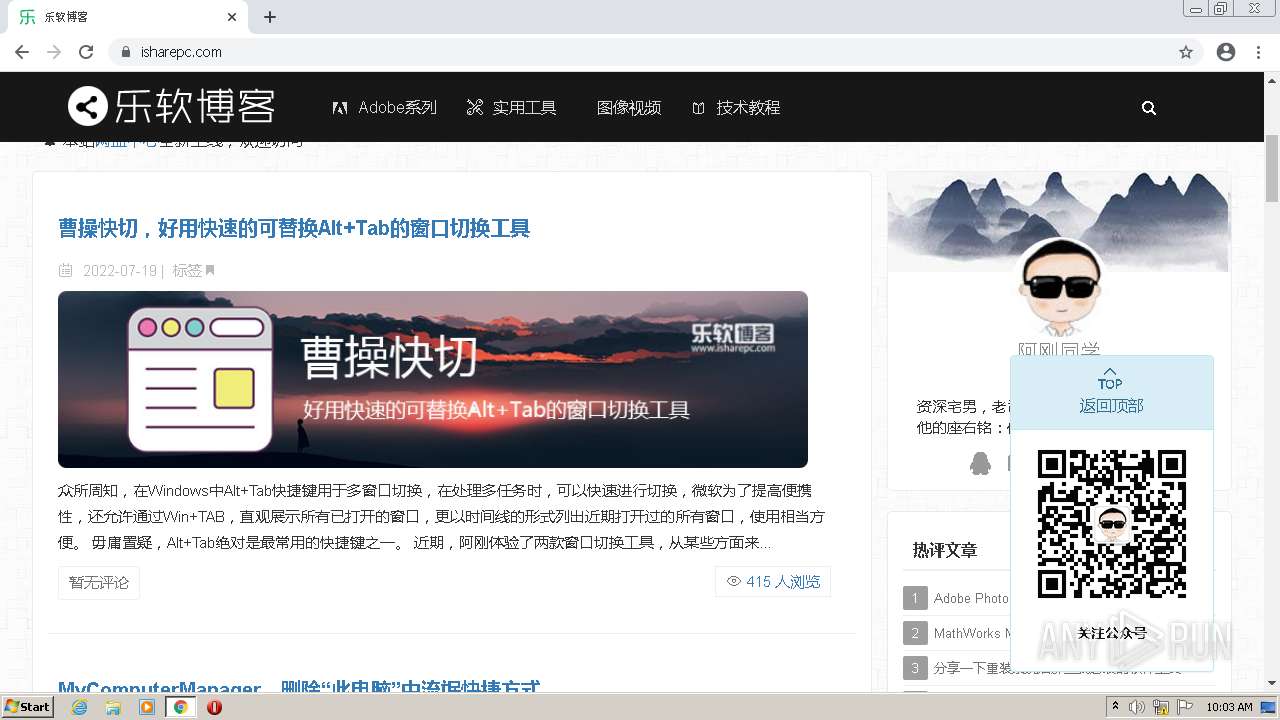Viewport: 1280px width, 720px height.
Task: Click the 热评文章 section heading
Action: (945, 550)
